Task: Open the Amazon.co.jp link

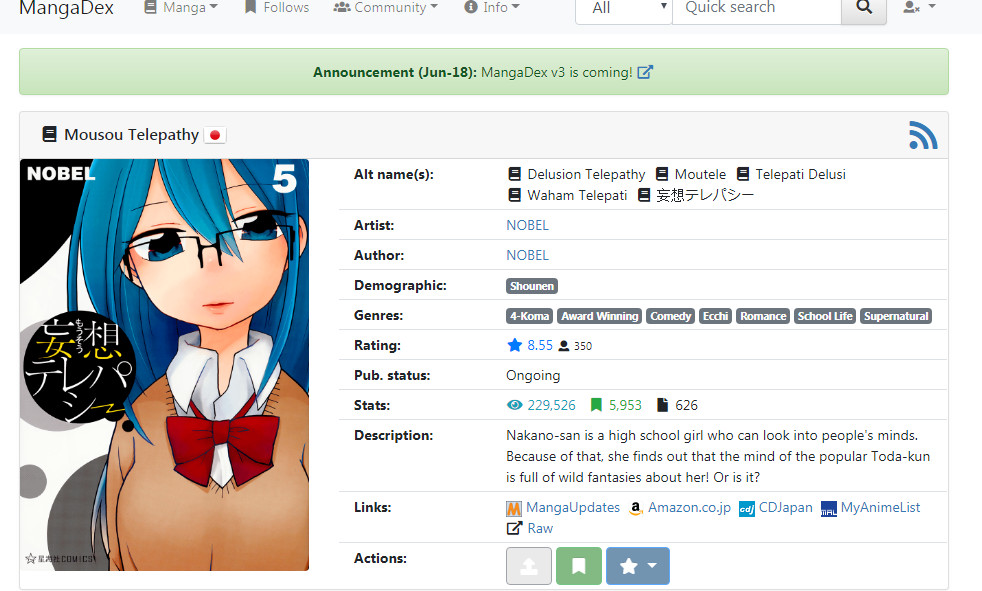Action: point(690,508)
